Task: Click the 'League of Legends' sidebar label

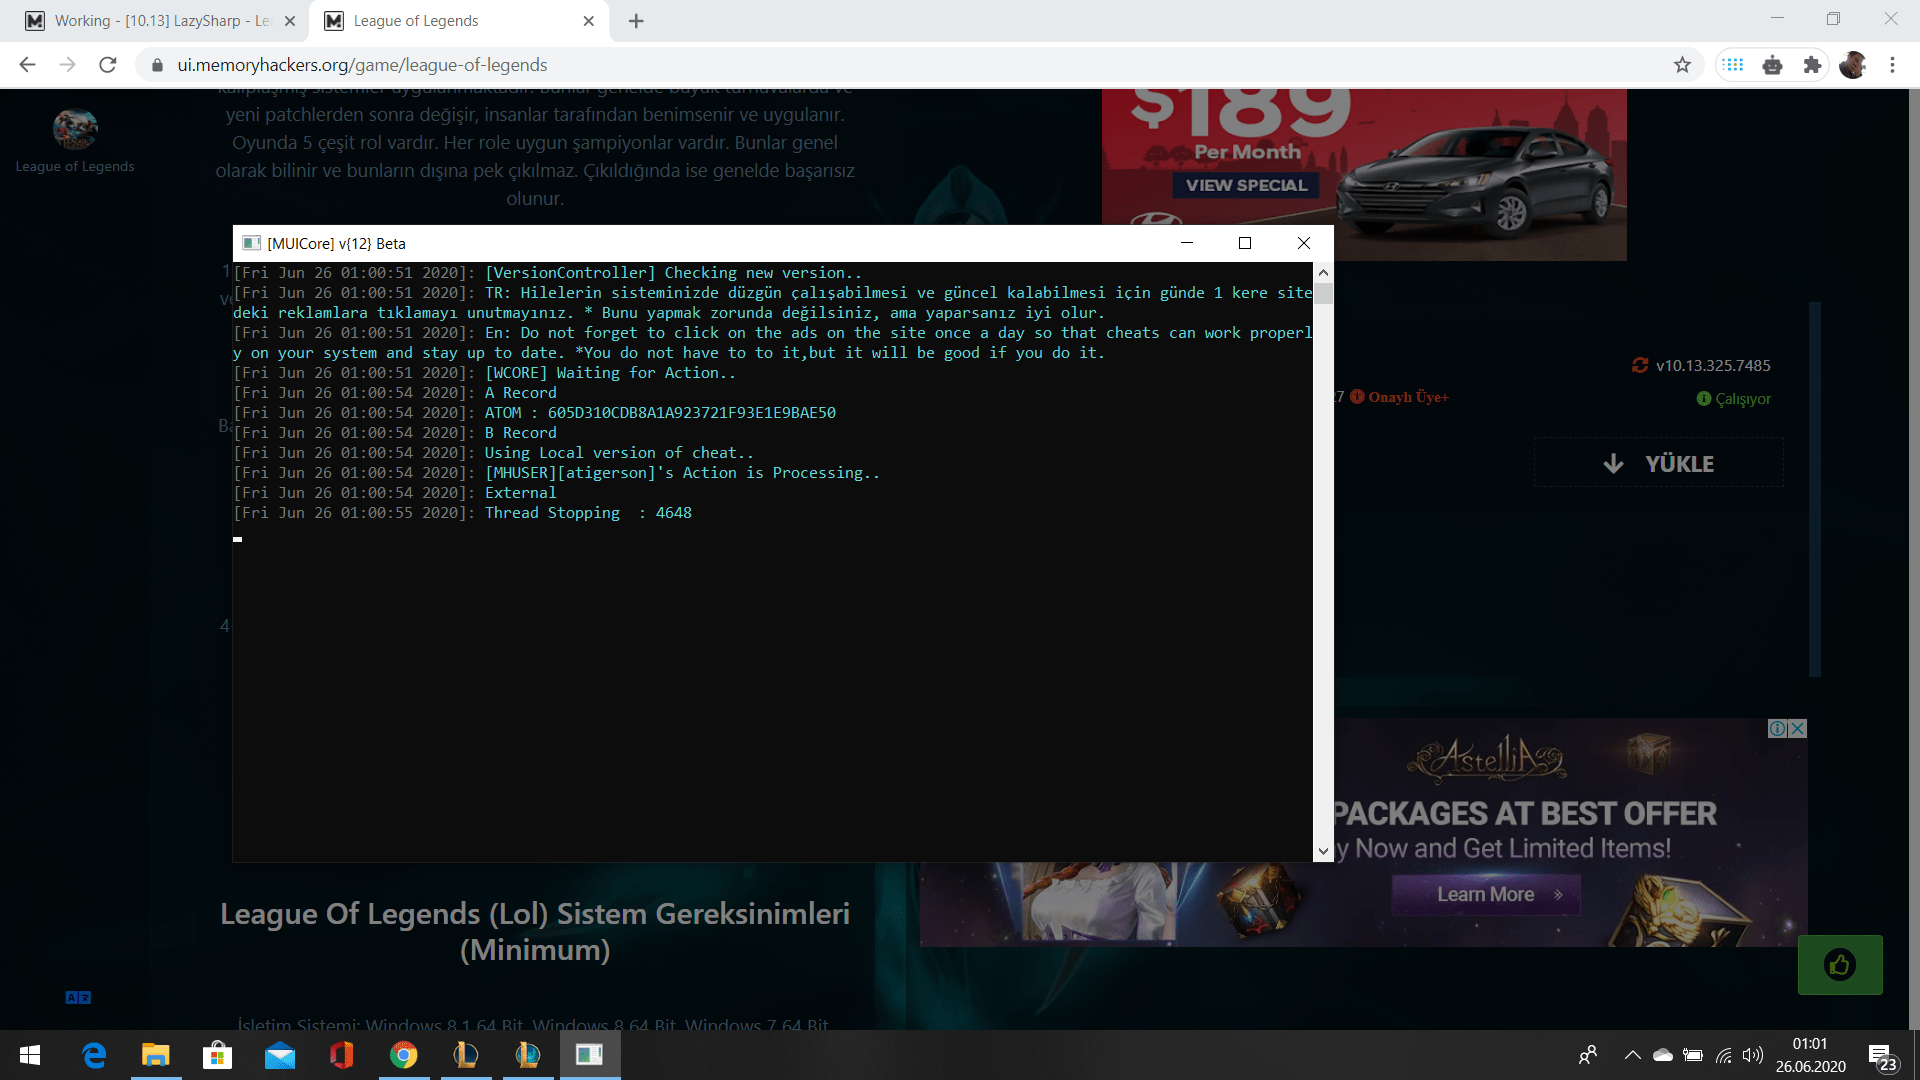Action: [x=75, y=166]
